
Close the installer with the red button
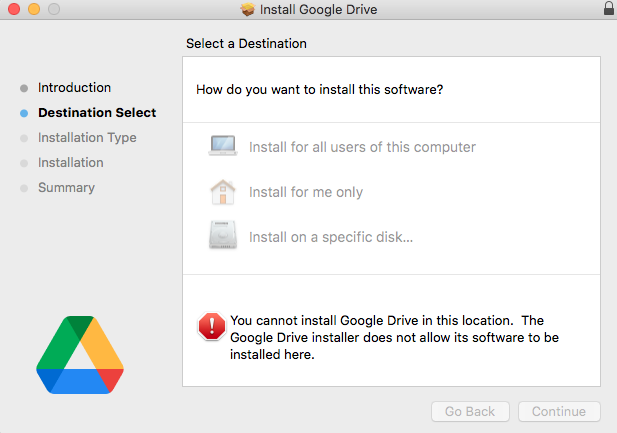tap(14, 9)
